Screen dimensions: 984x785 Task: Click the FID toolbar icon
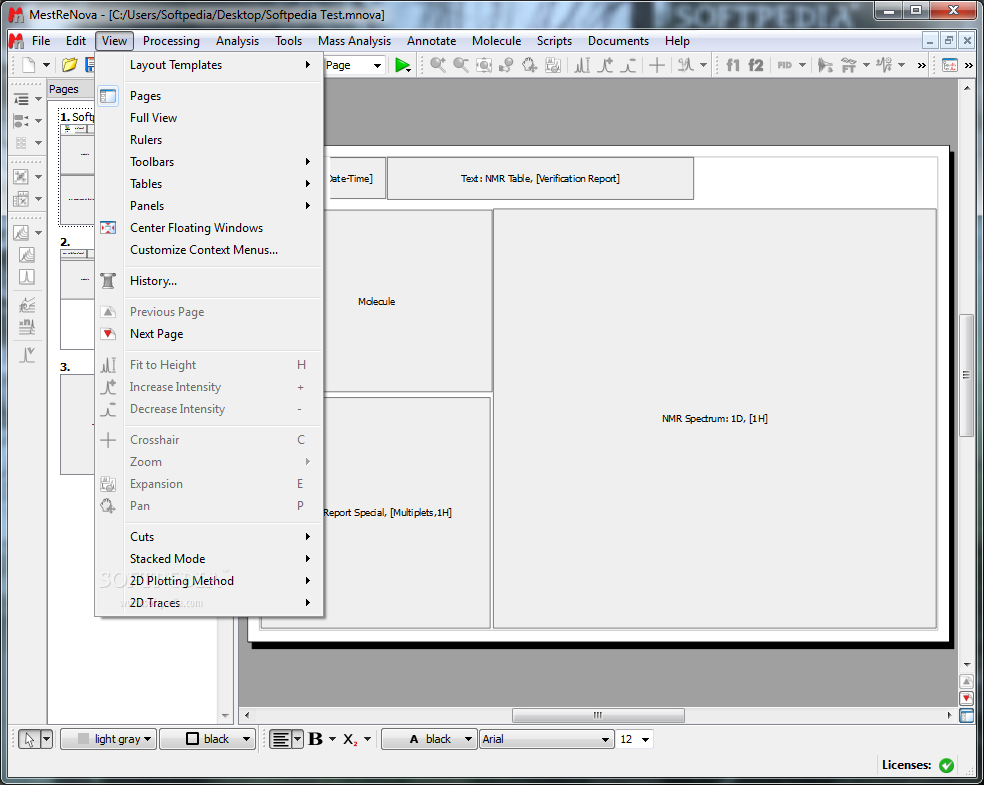click(784, 65)
